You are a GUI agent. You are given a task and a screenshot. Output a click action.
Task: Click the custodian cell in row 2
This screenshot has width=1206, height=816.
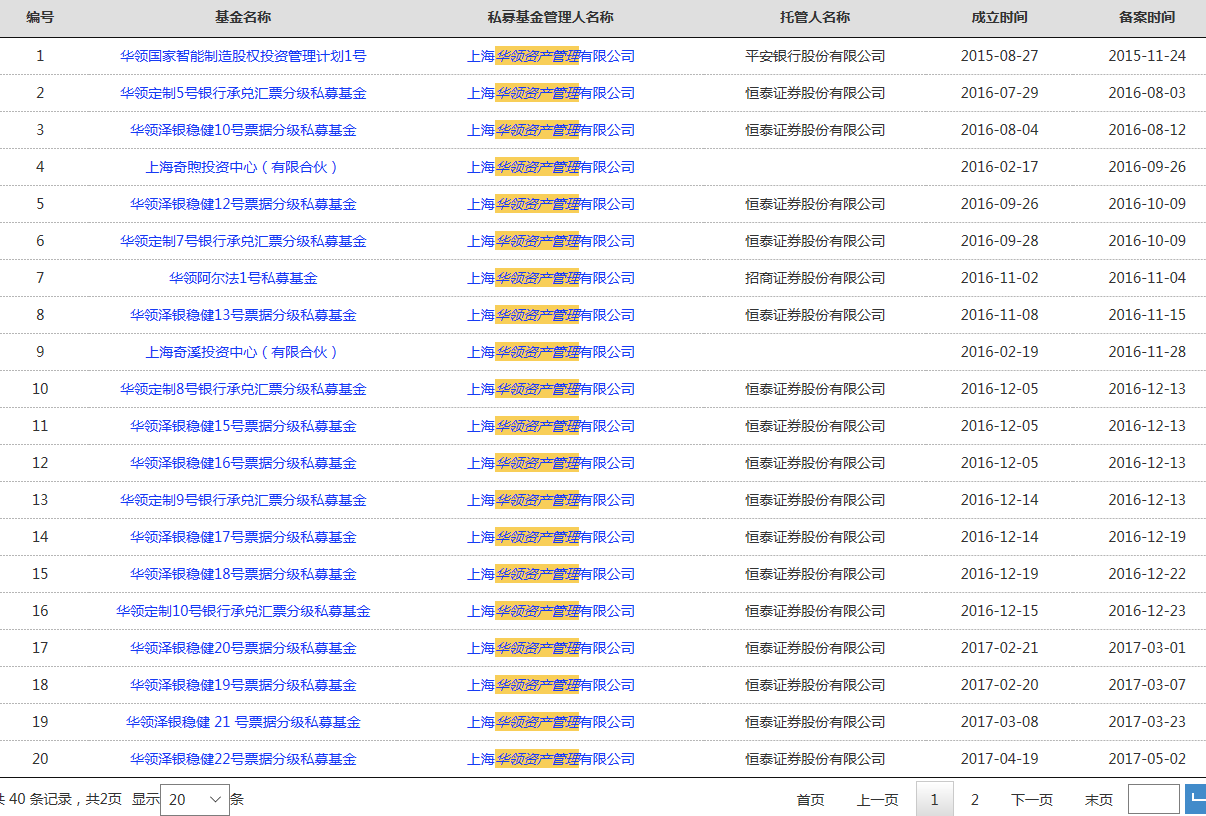[x=815, y=93]
